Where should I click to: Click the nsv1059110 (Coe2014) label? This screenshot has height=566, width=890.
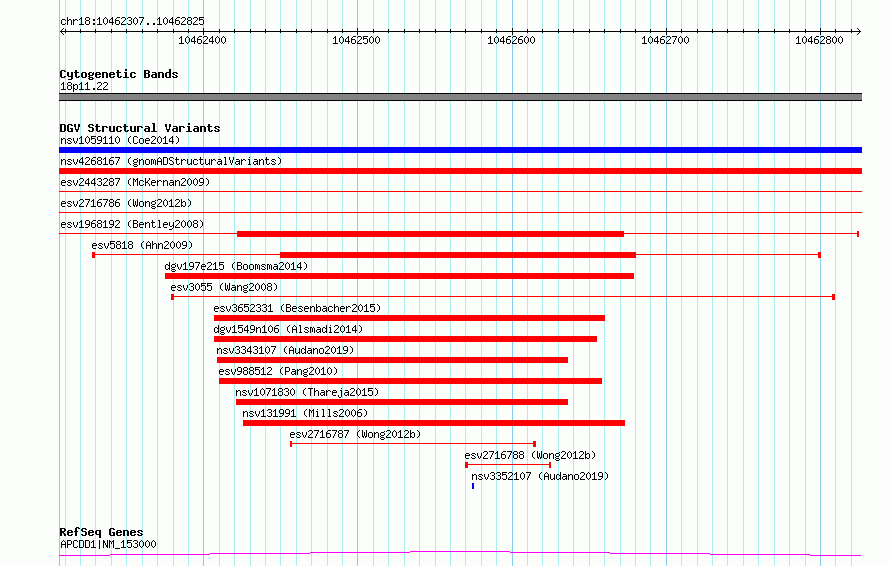pyautogui.click(x=120, y=140)
